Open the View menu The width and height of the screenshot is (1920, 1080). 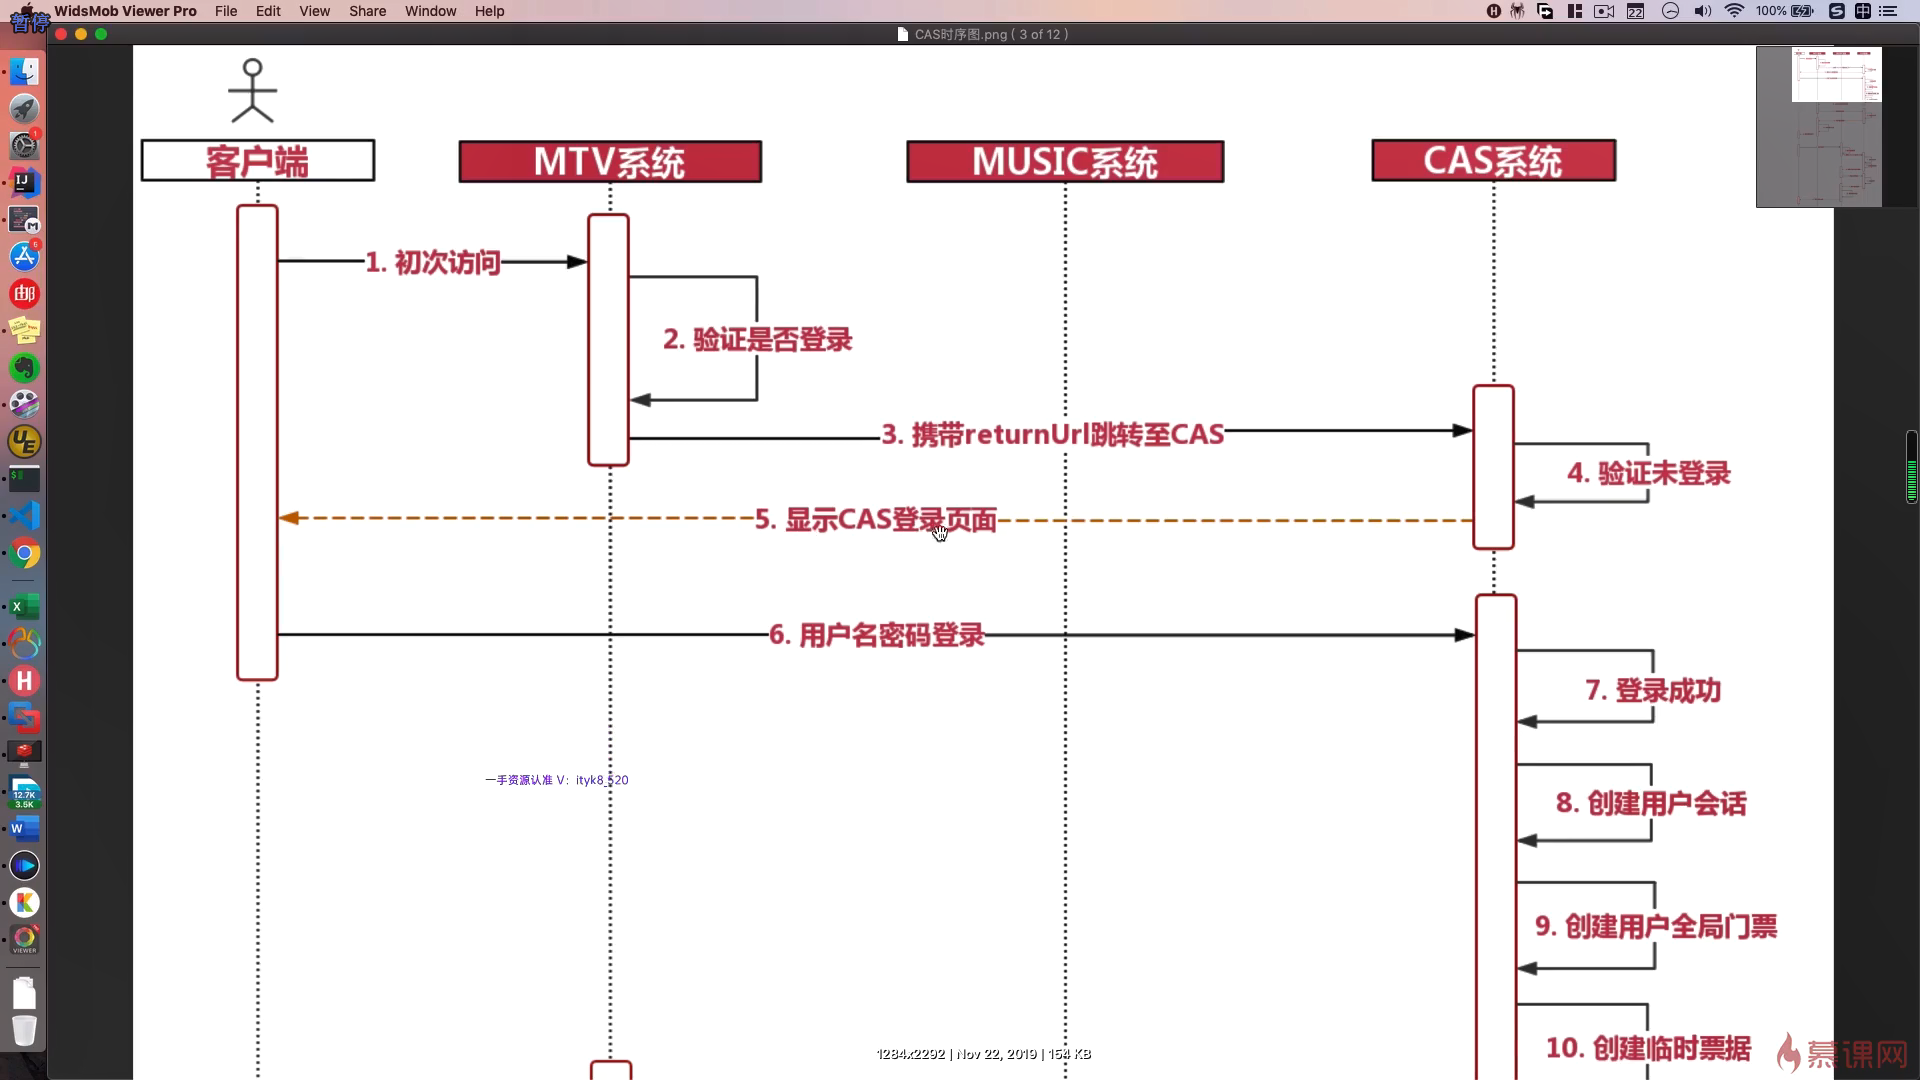click(x=314, y=11)
